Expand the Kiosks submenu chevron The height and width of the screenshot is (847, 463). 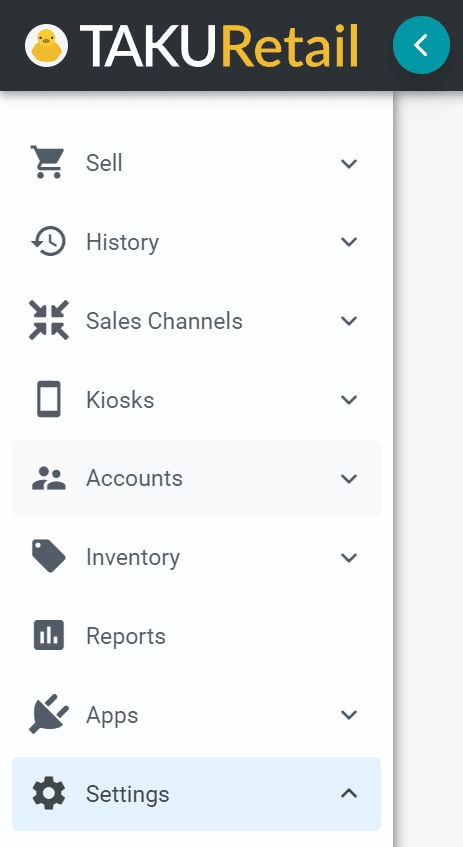(x=349, y=400)
